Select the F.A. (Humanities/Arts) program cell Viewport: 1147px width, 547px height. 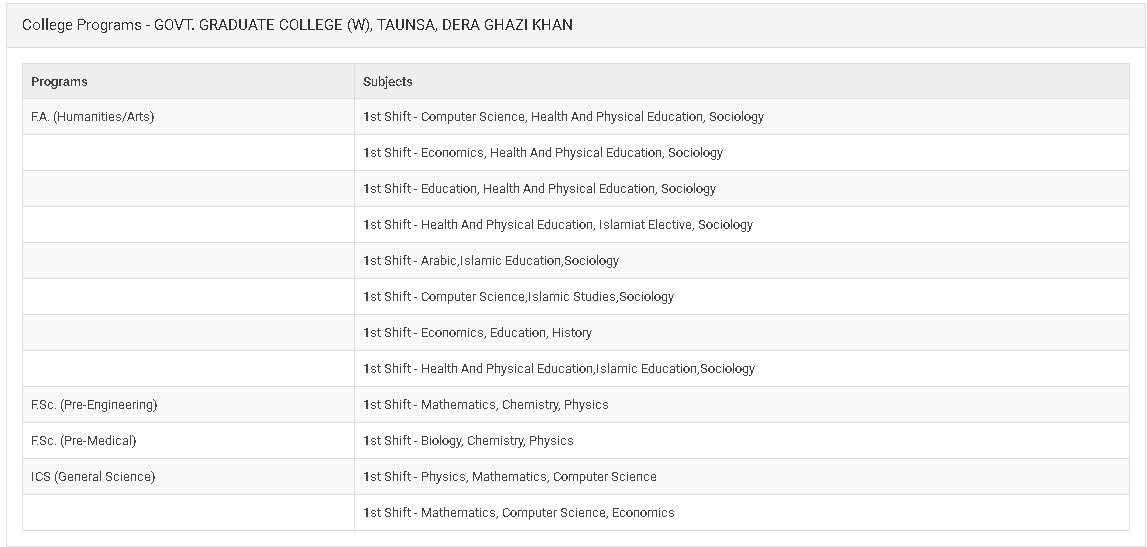click(93, 117)
